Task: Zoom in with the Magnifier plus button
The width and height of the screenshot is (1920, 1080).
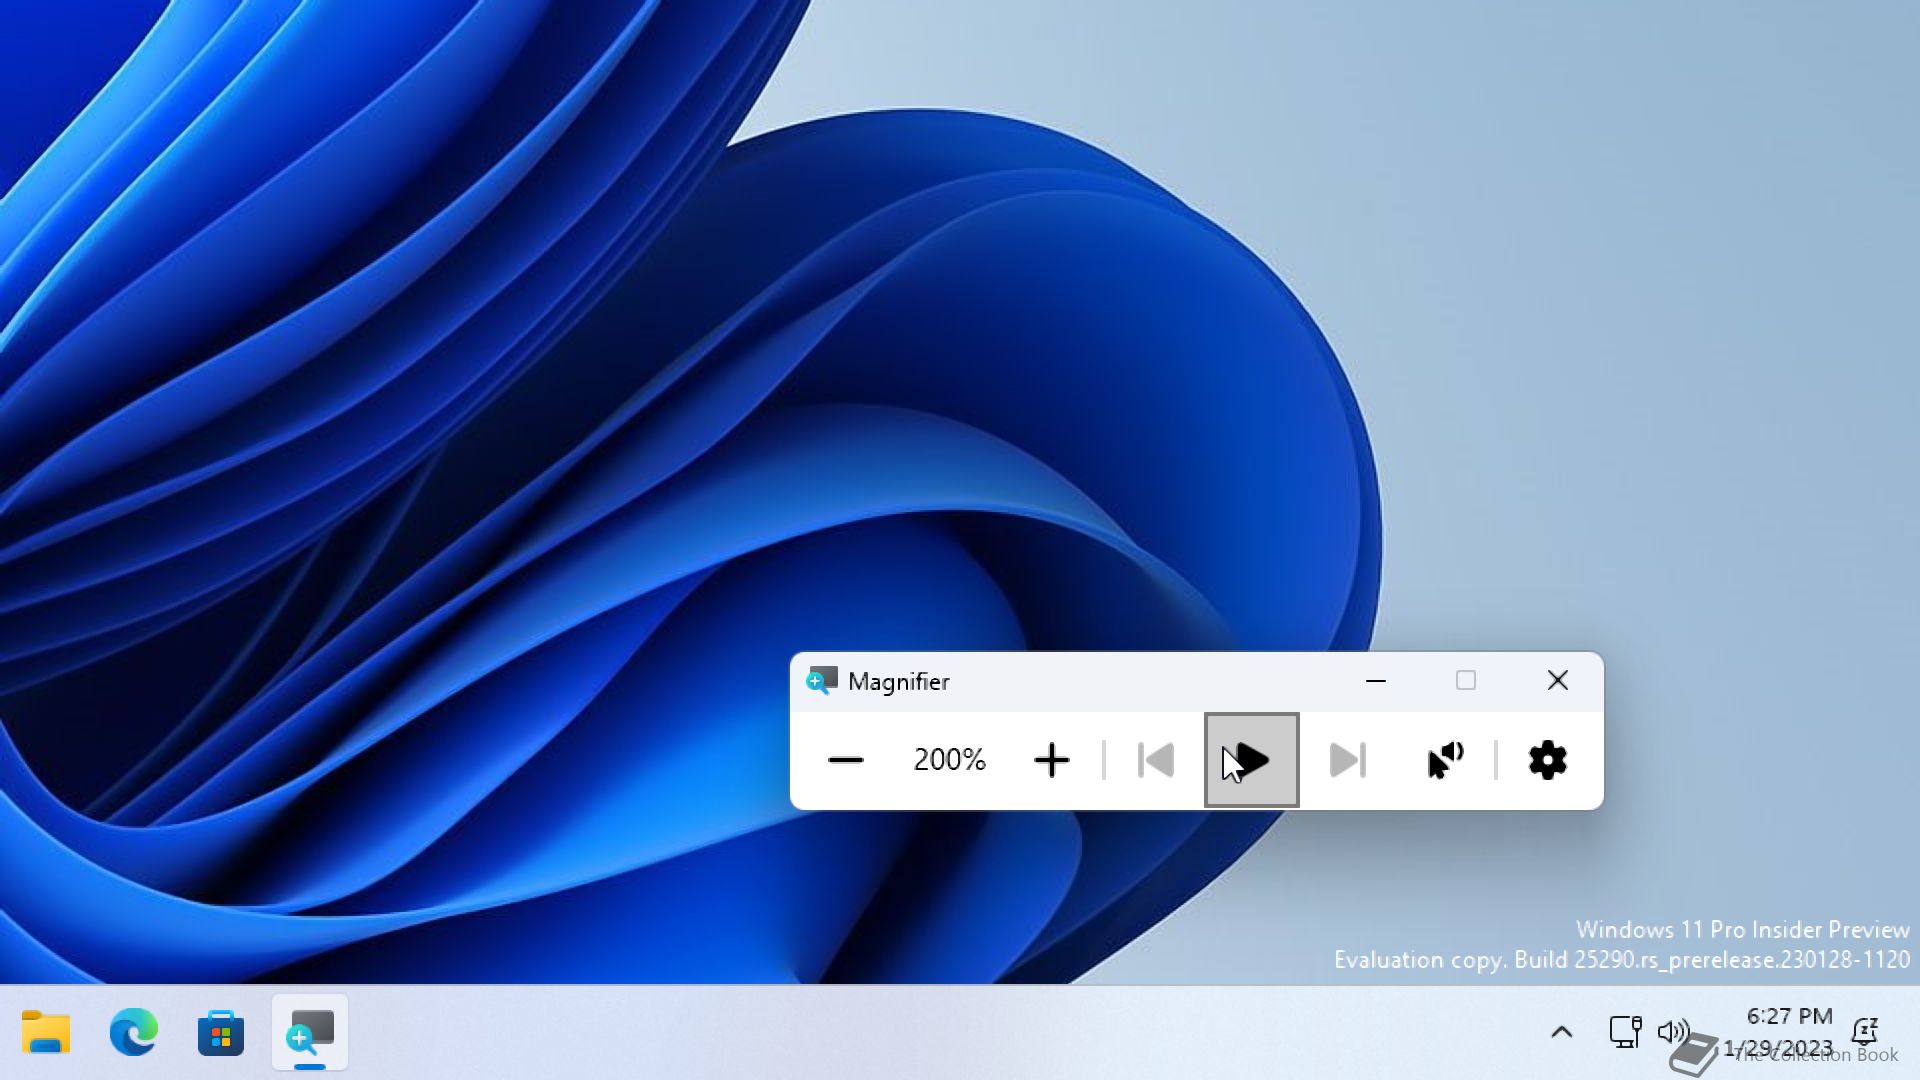Action: pos(1051,760)
